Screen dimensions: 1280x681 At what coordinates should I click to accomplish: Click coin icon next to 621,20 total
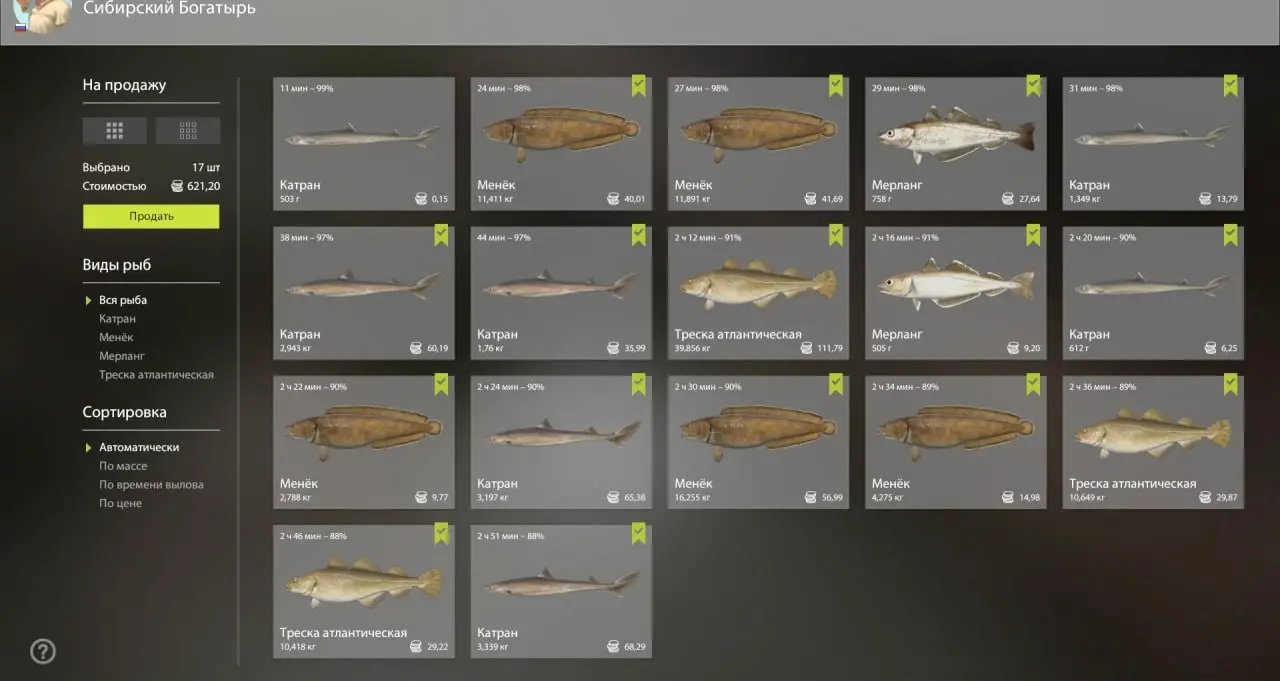tap(177, 186)
